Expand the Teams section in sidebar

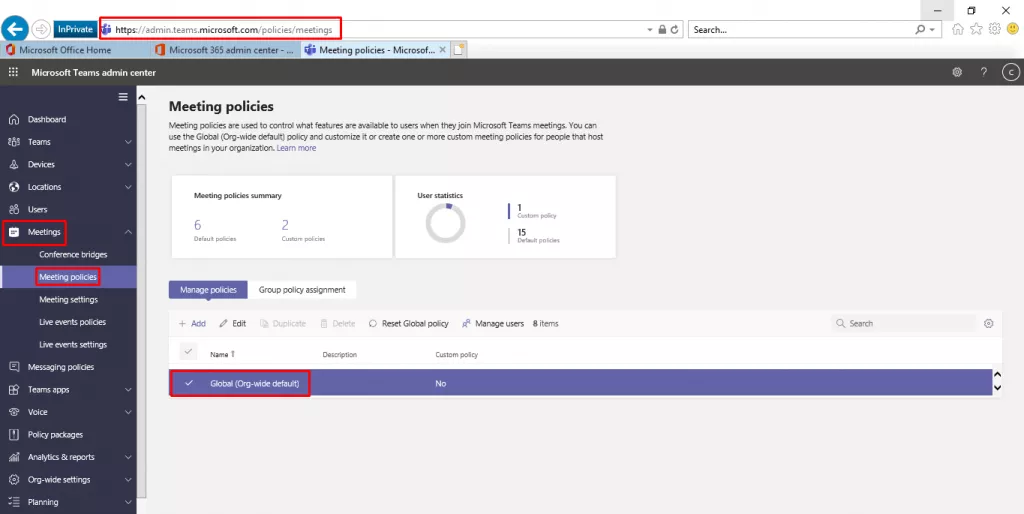(128, 142)
